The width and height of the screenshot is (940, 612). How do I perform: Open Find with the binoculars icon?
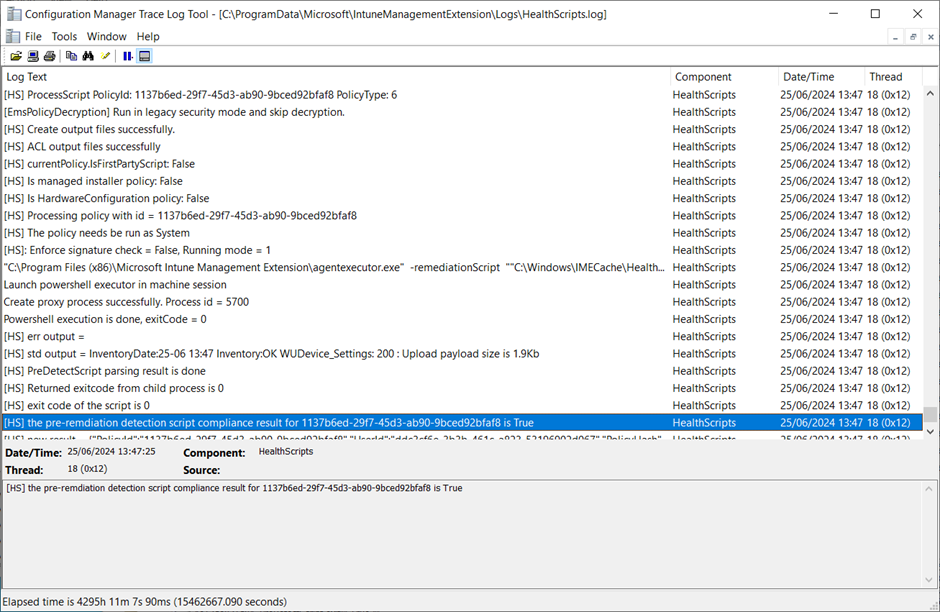(88, 56)
